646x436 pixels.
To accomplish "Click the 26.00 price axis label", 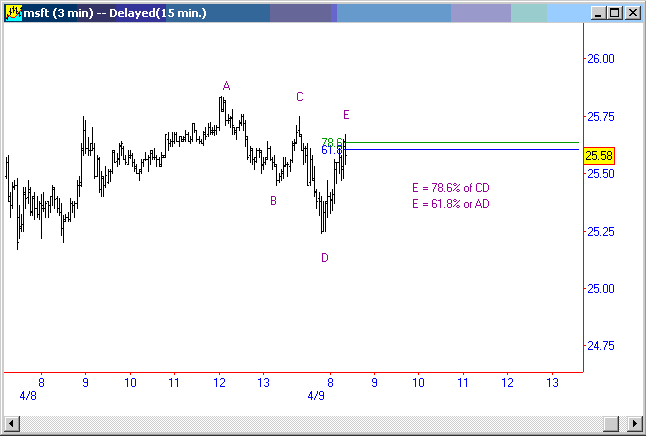I will [x=600, y=59].
